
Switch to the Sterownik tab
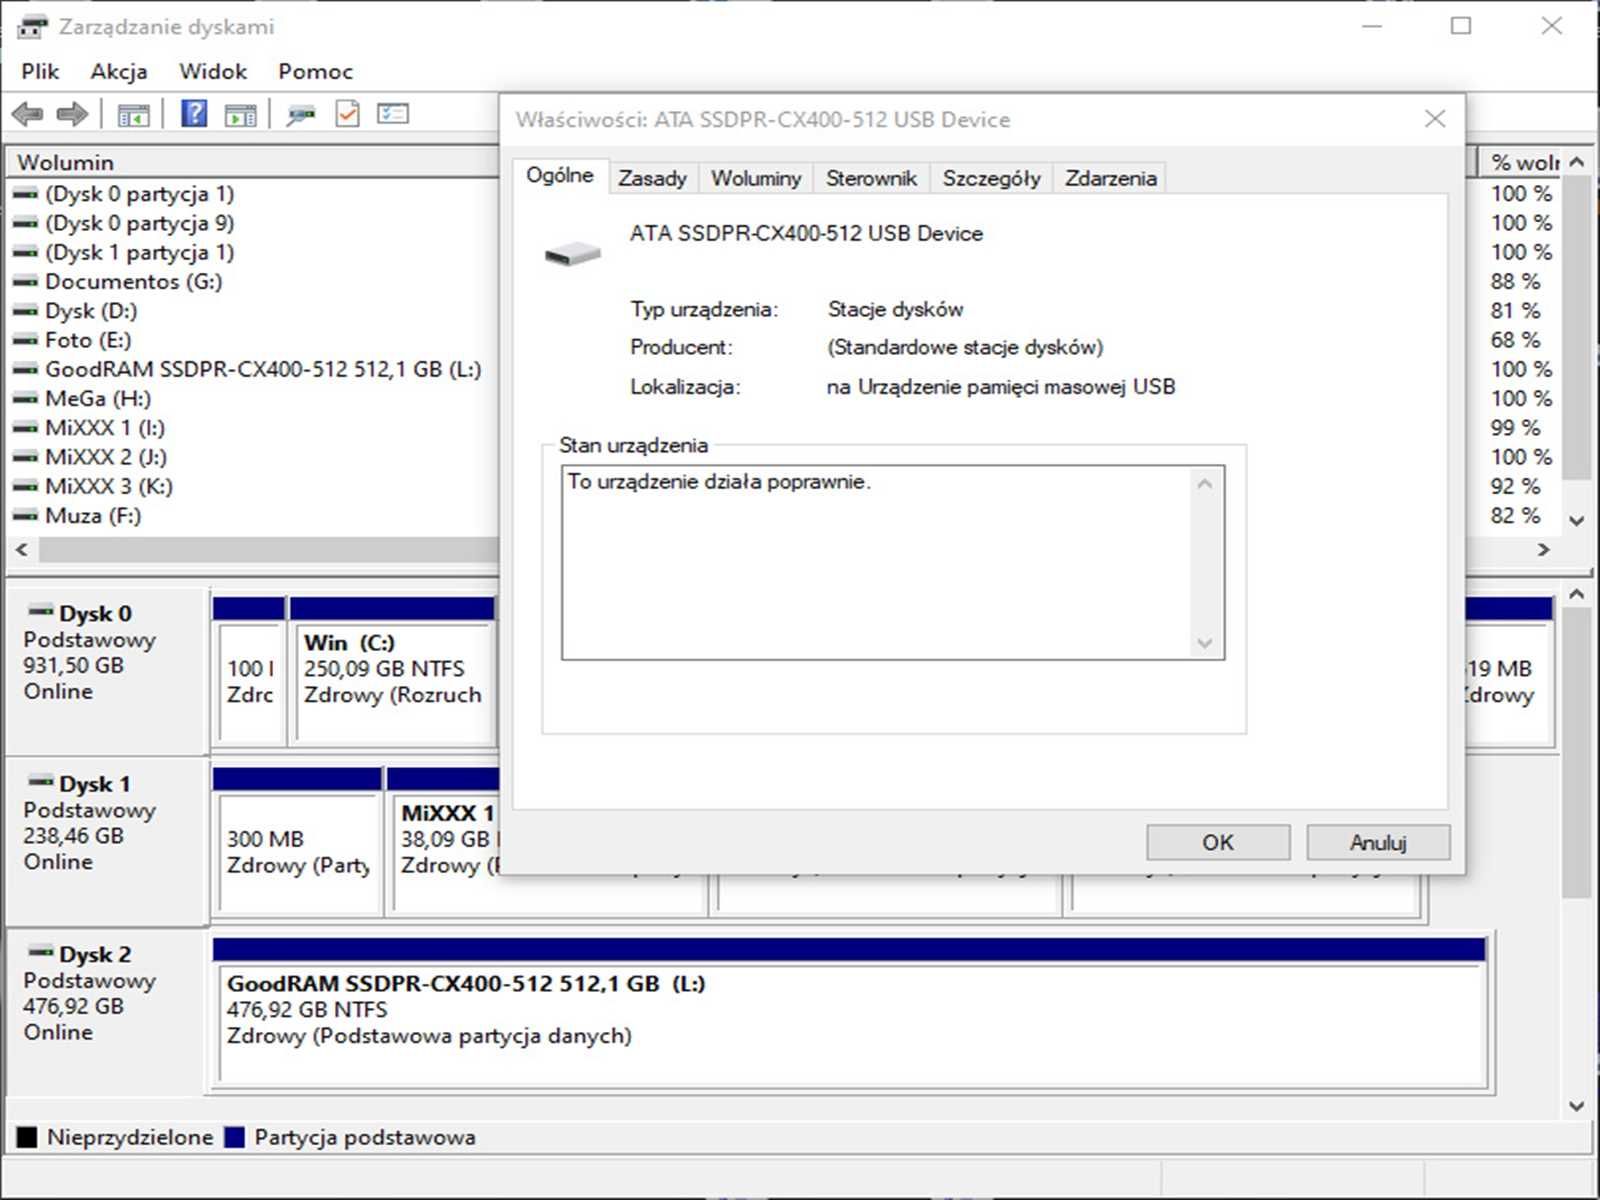coord(871,178)
